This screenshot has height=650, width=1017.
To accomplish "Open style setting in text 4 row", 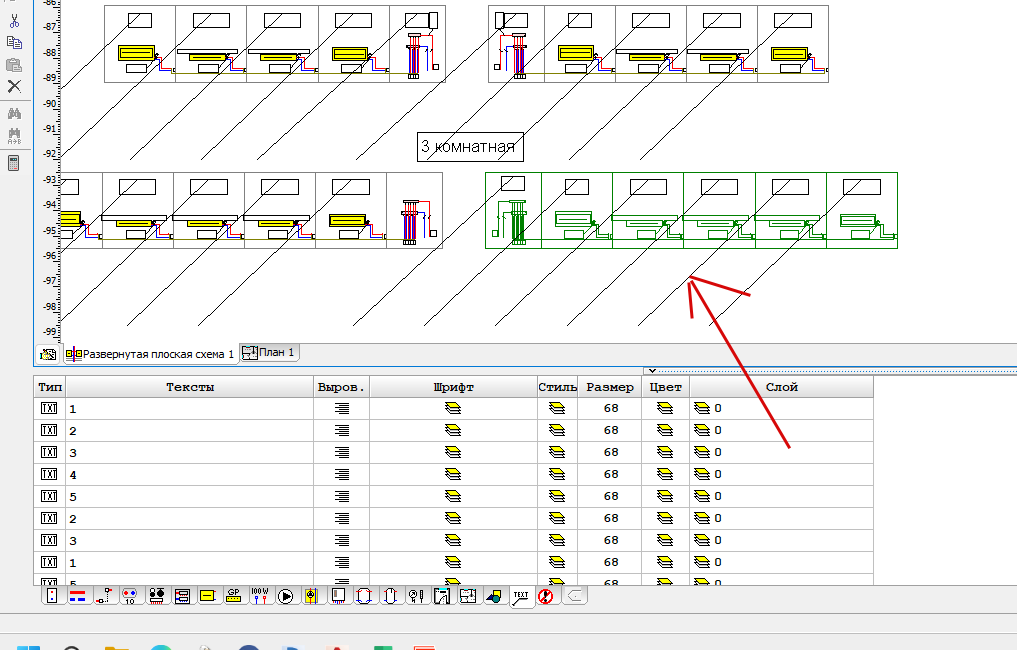I will pyautogui.click(x=557, y=475).
